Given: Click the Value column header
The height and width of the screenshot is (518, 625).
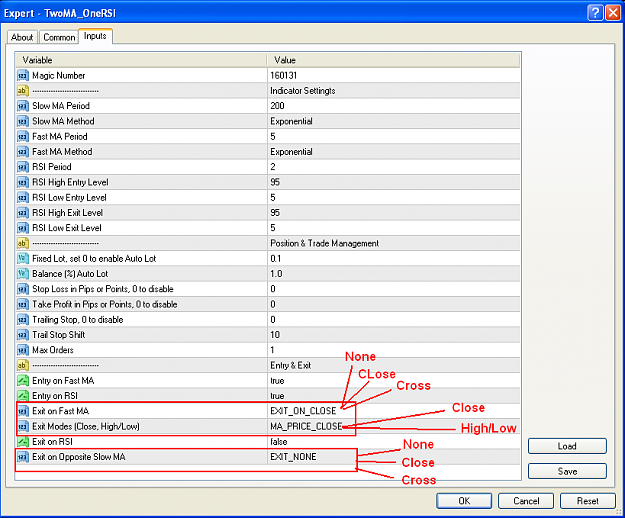Looking at the screenshot, I should pyautogui.click(x=393, y=60).
